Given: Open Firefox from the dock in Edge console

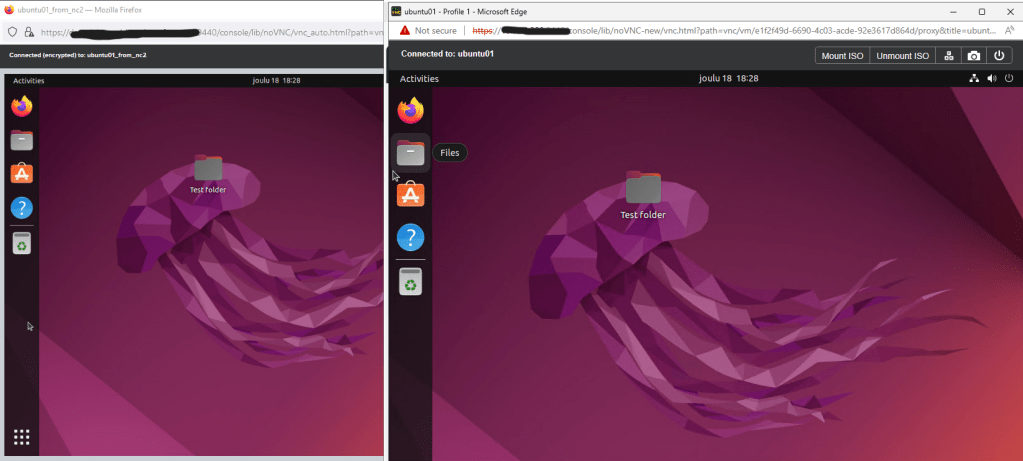Looking at the screenshot, I should (410, 110).
